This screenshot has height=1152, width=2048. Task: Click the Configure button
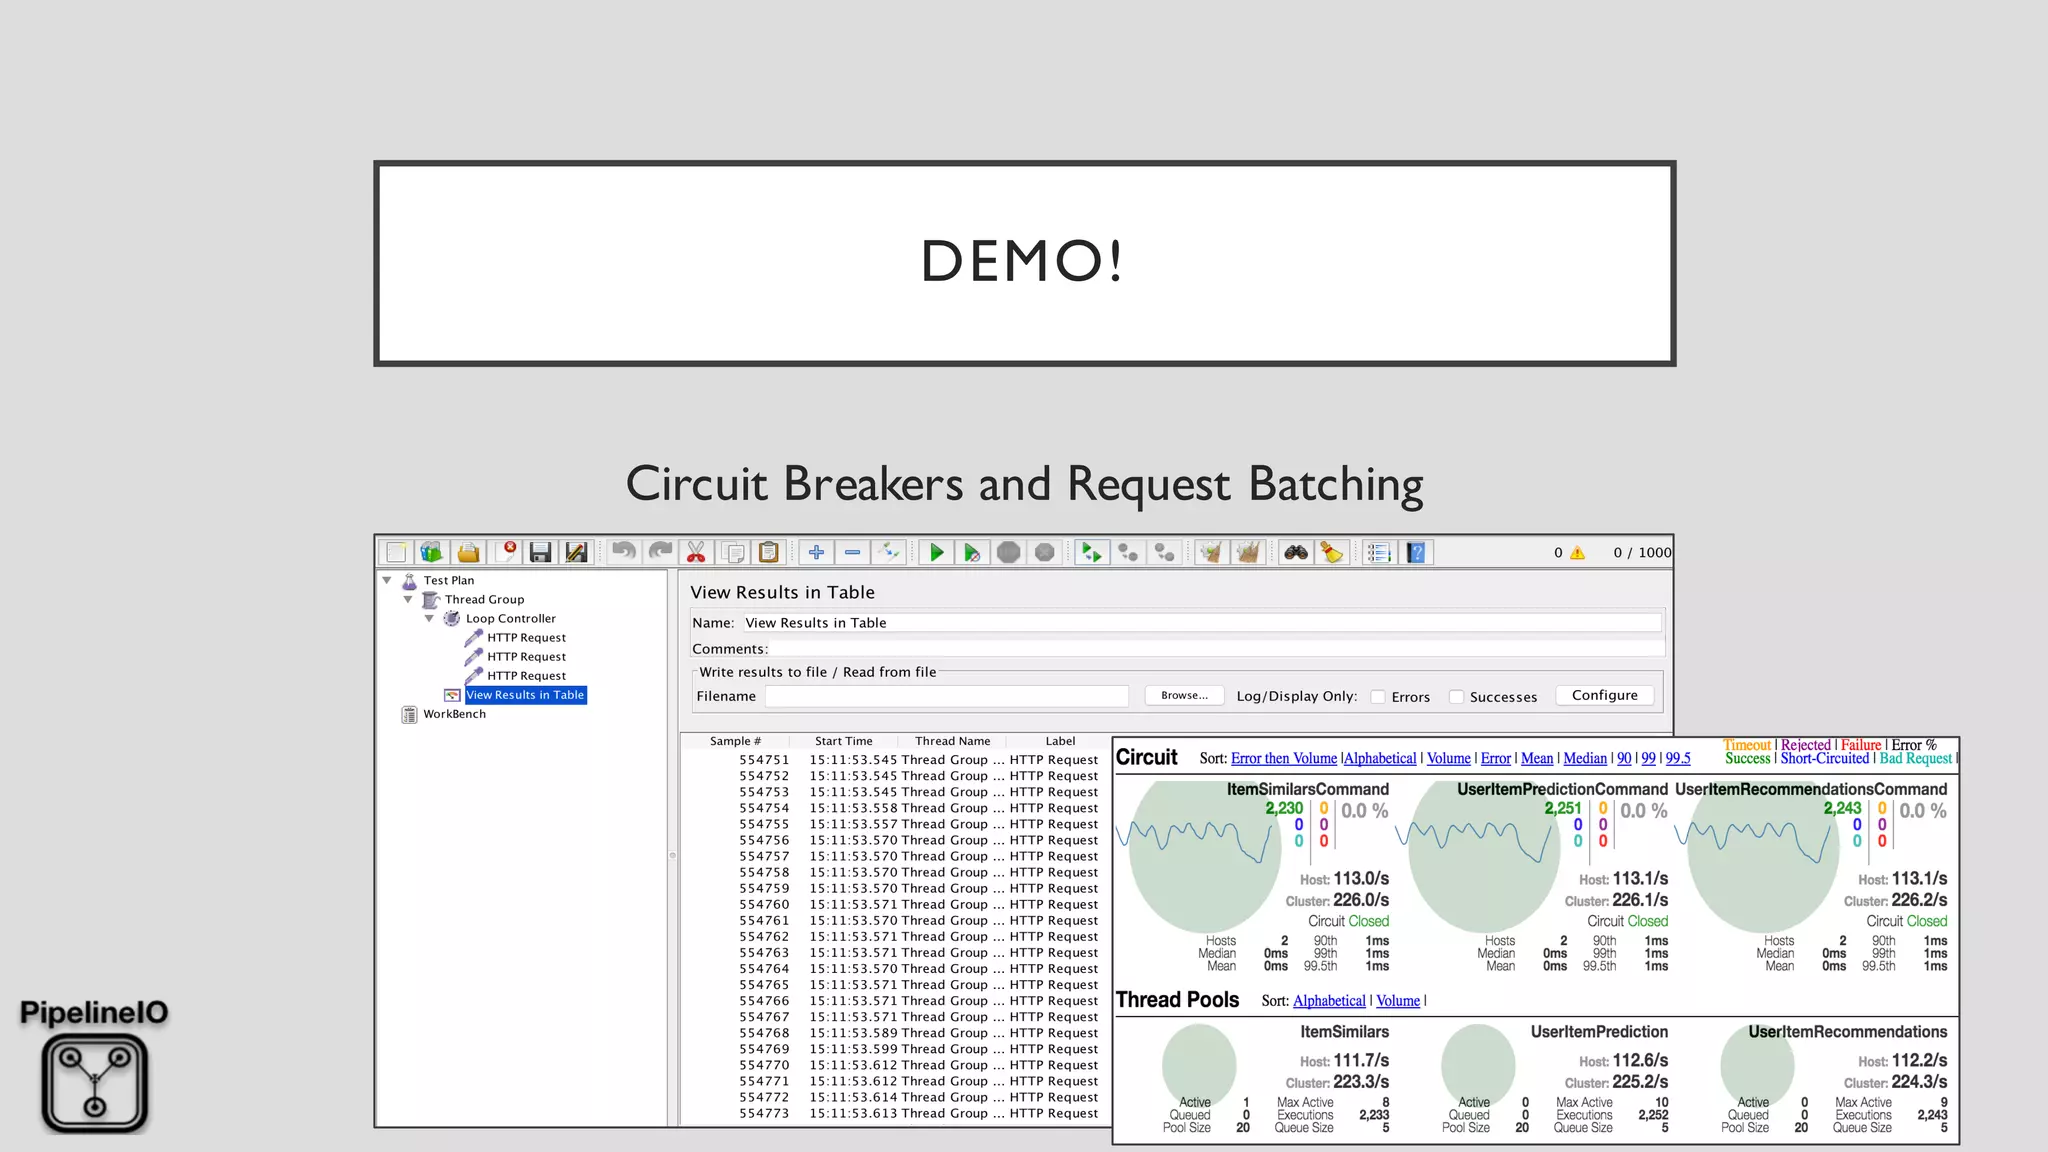tap(1604, 695)
